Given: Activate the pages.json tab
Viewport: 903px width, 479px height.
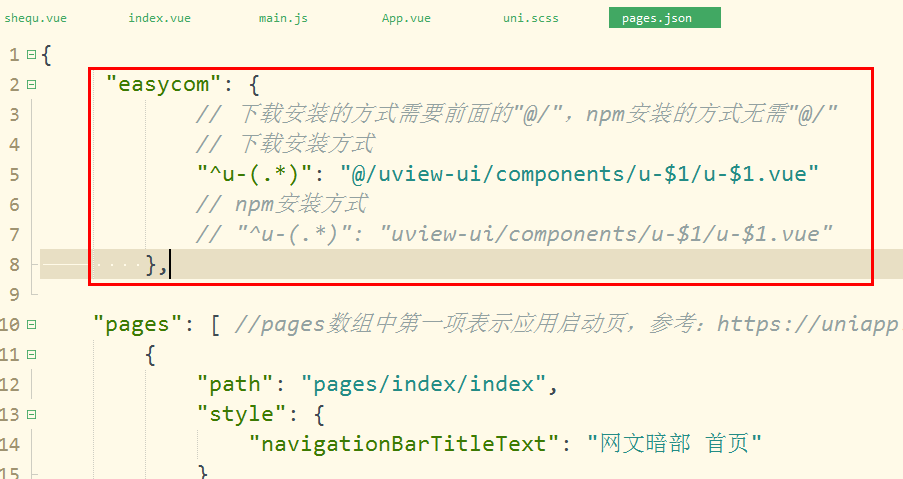Looking at the screenshot, I should (665, 18).
